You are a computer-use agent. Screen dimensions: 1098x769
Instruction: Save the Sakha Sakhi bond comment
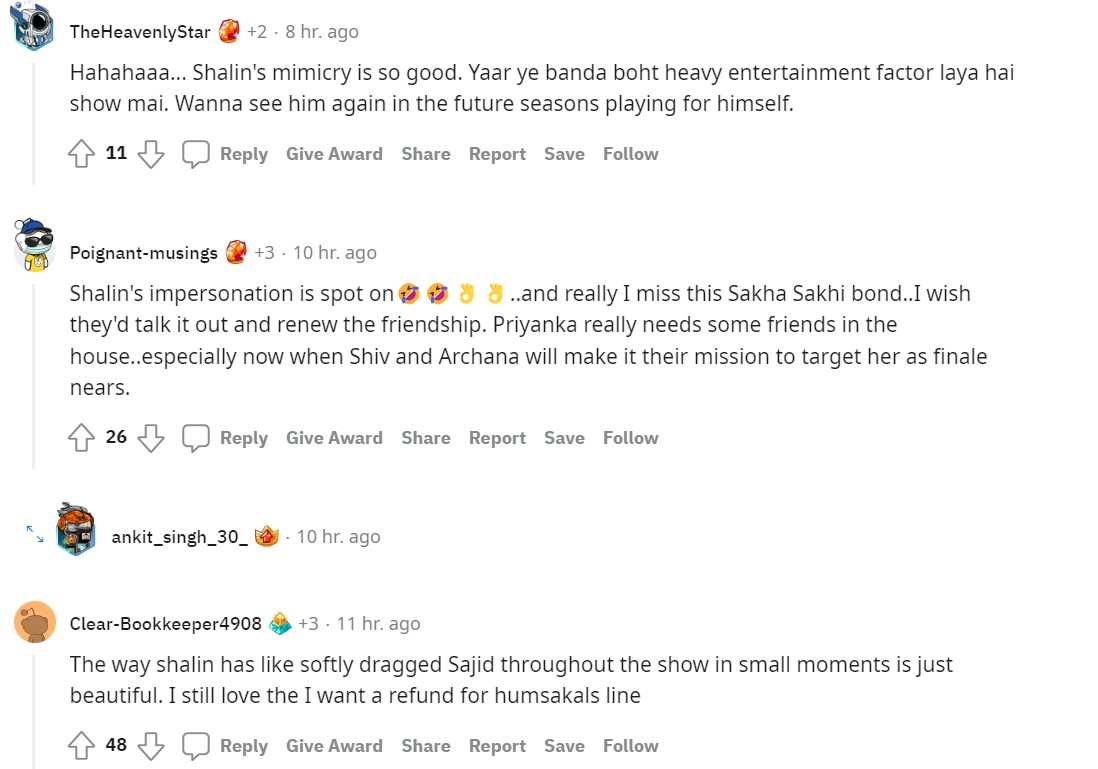pos(563,438)
